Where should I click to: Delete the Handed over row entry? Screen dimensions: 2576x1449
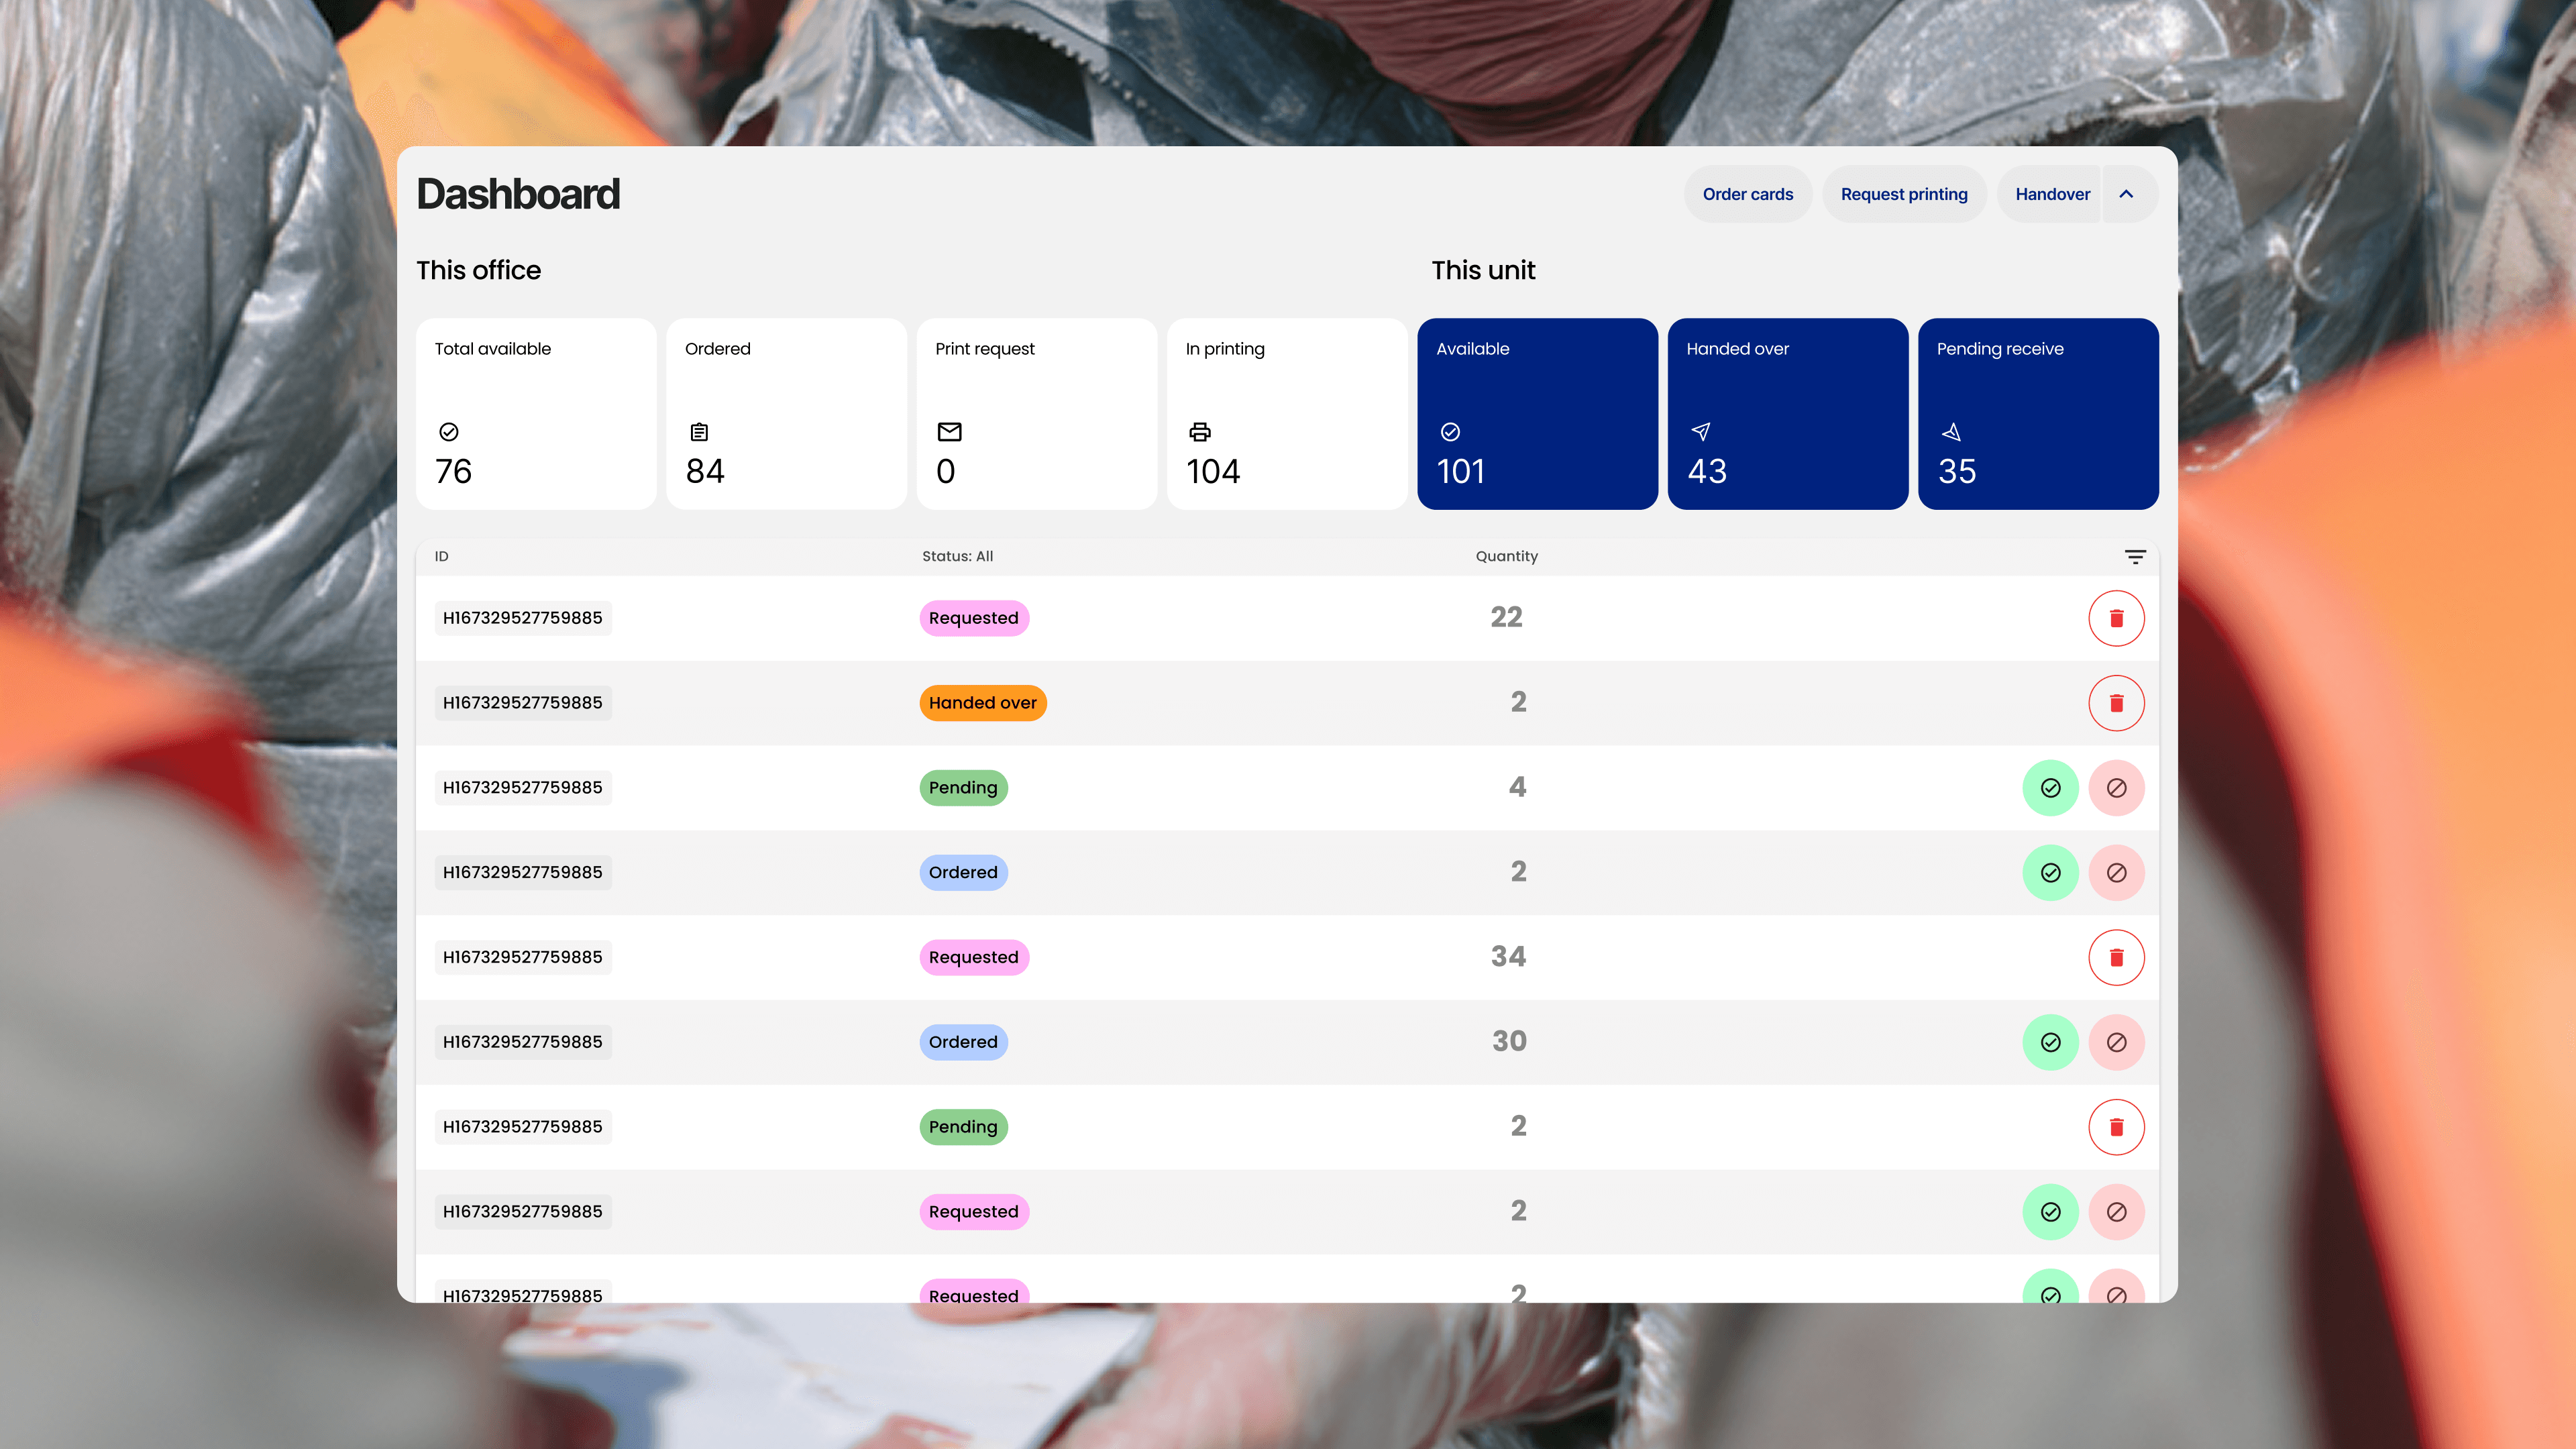[x=2116, y=703]
